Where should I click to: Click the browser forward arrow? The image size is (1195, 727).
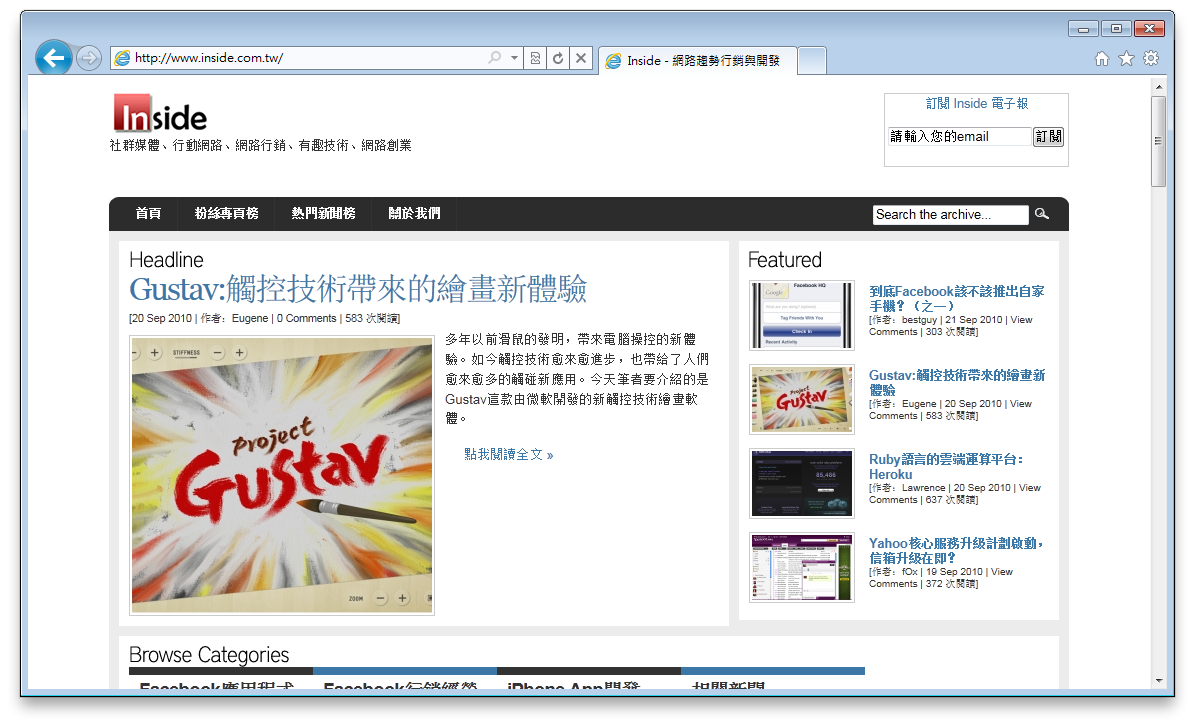[89, 58]
